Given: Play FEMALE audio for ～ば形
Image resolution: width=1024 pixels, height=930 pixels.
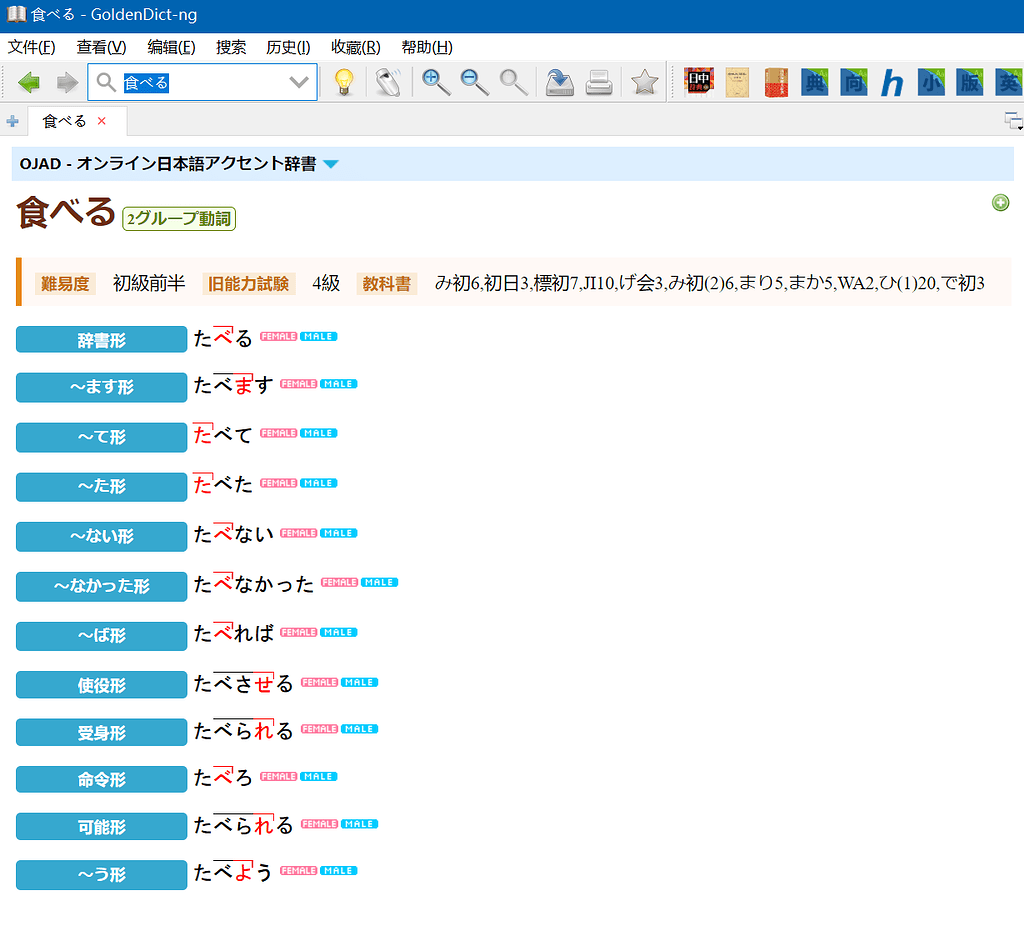Looking at the screenshot, I should pyautogui.click(x=298, y=632).
